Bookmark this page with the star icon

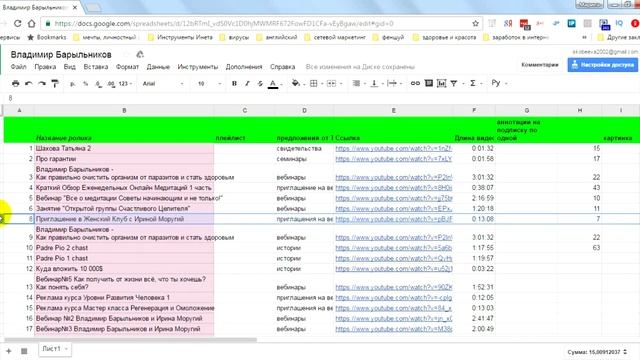pos(476,23)
